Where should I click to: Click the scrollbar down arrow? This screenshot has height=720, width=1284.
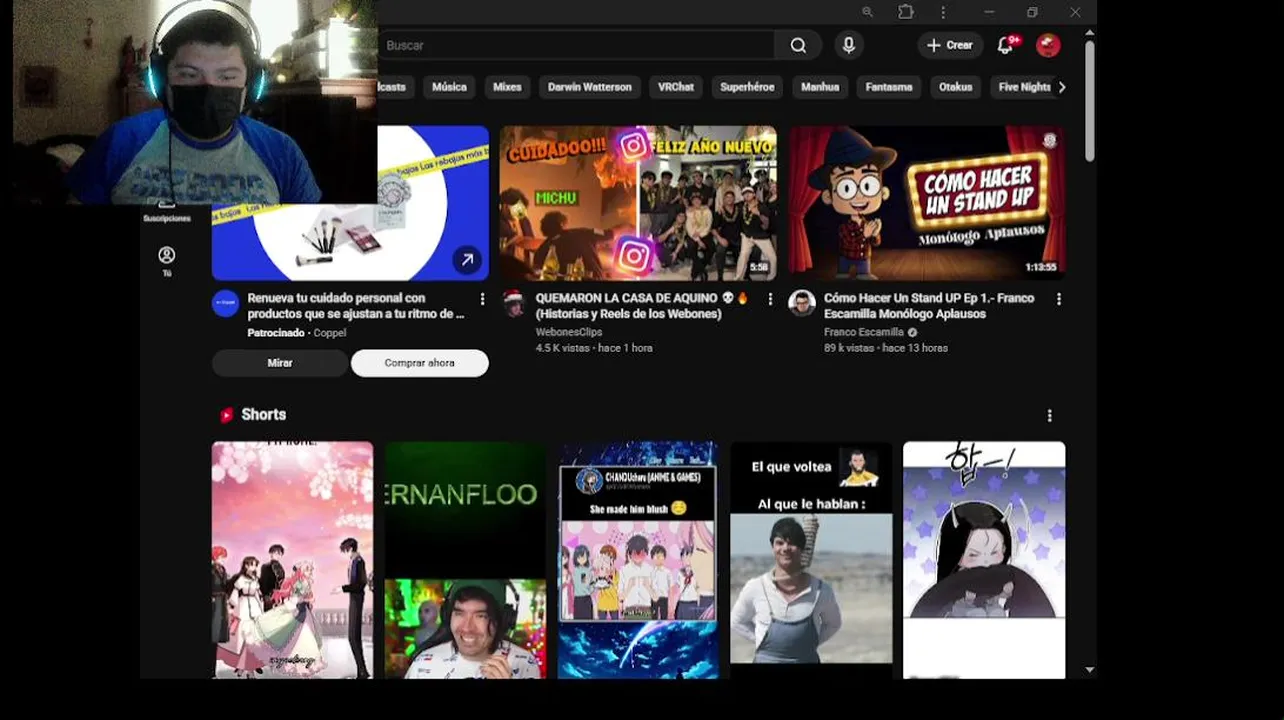(1089, 670)
